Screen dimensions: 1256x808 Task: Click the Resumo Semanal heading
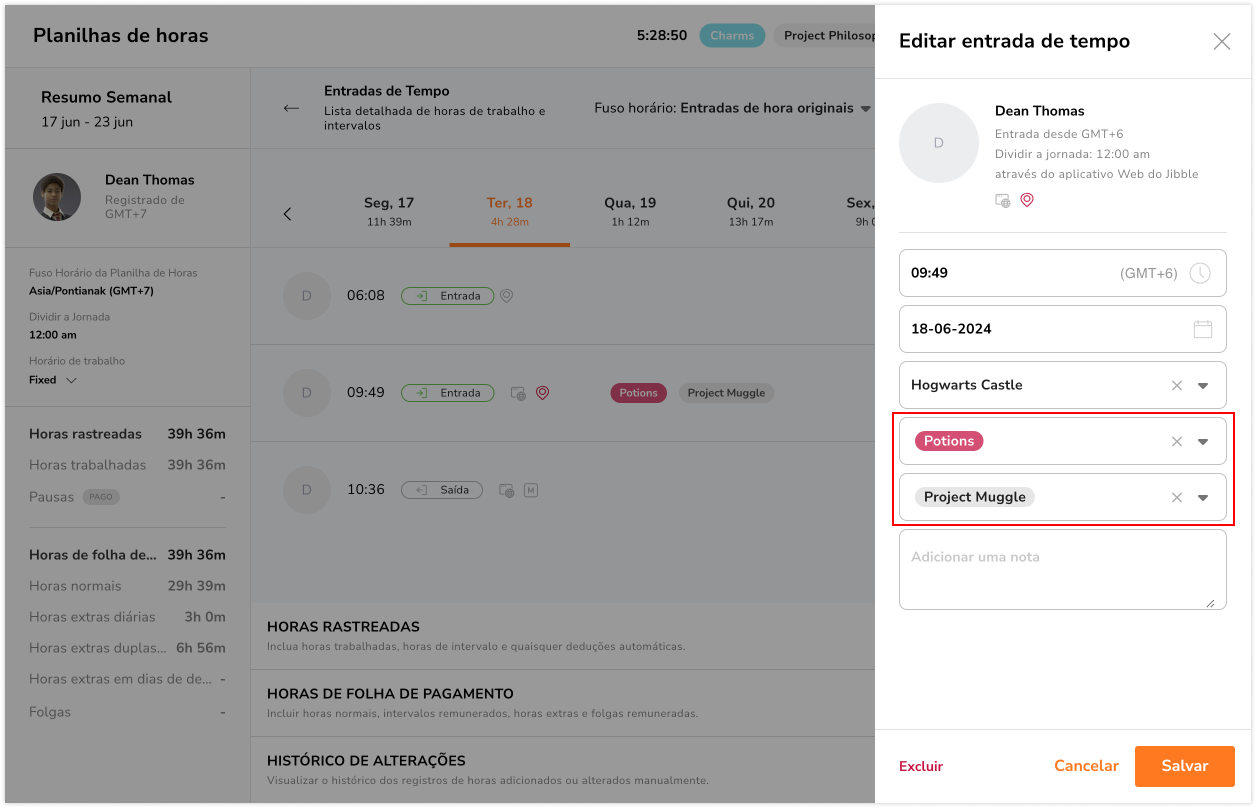pos(106,97)
